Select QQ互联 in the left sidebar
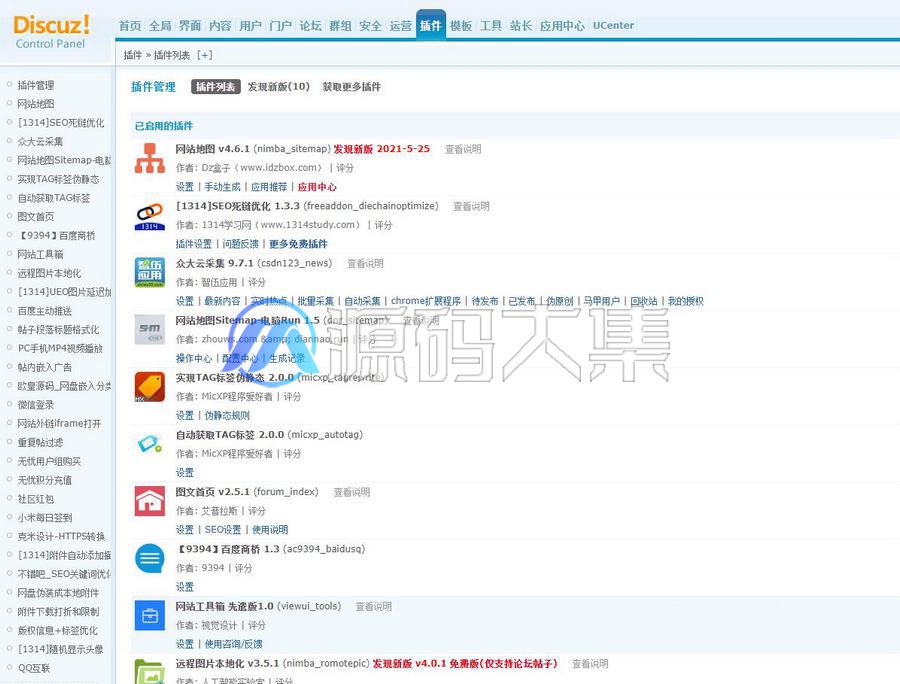The image size is (900, 684). (x=34, y=668)
